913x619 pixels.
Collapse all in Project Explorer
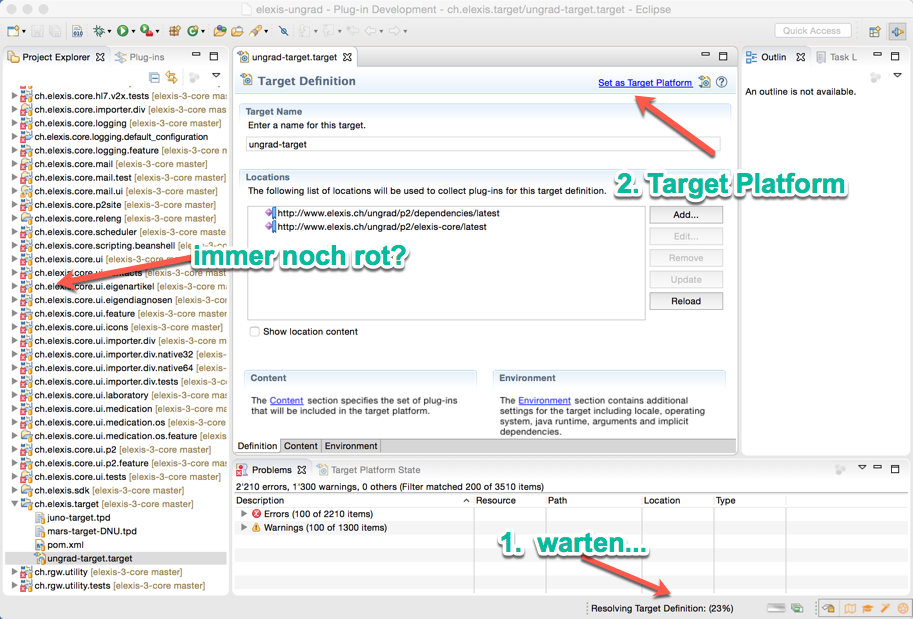click(x=154, y=77)
